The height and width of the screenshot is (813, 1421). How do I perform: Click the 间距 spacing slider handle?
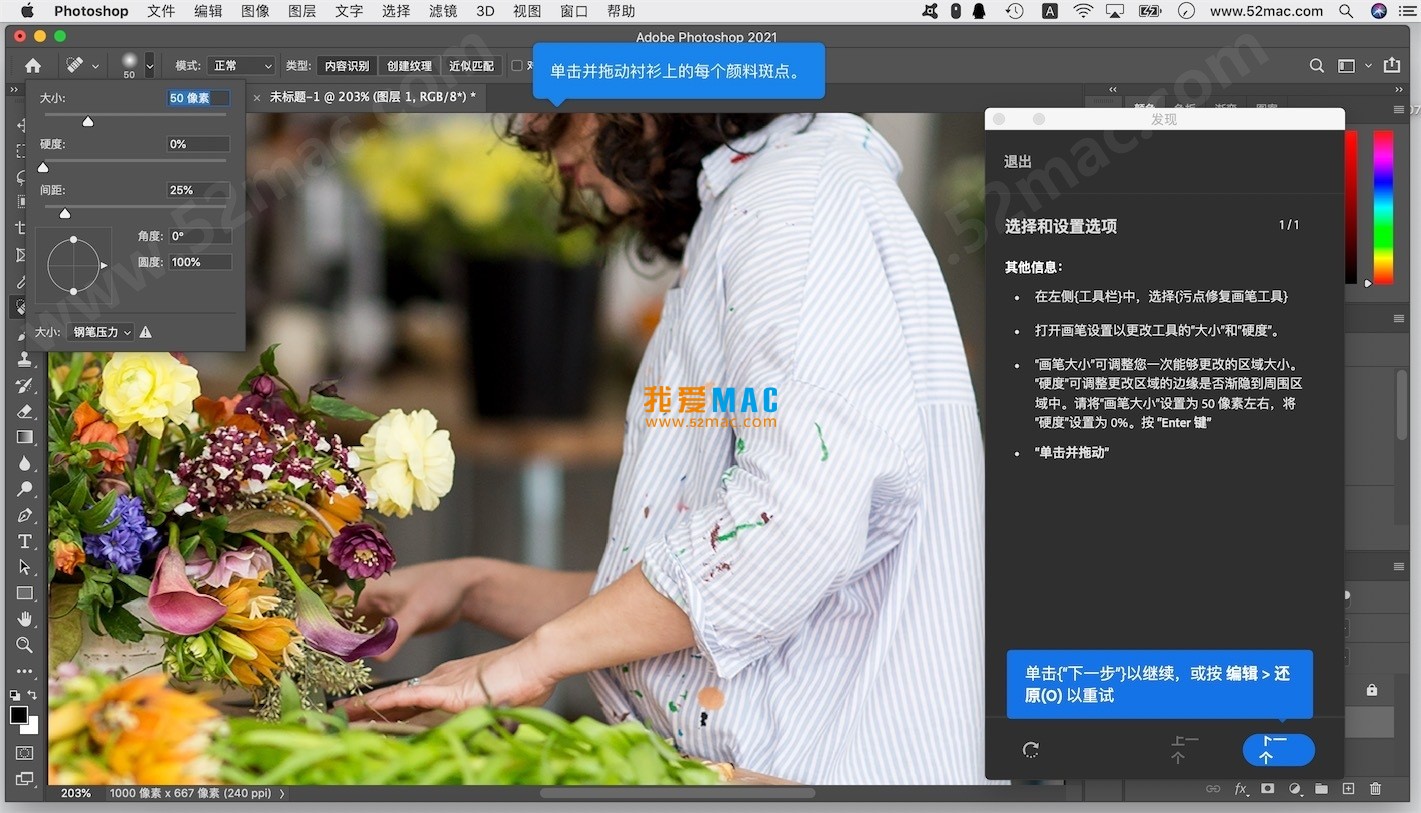pos(65,214)
